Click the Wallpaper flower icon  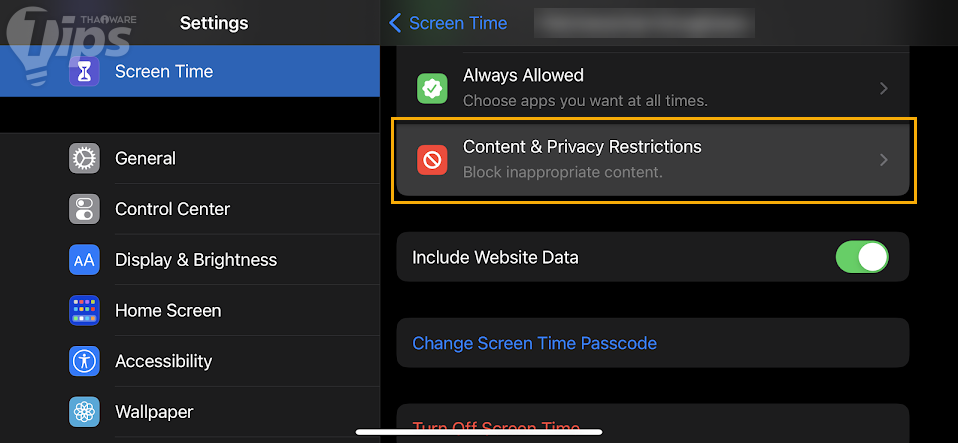pyautogui.click(x=84, y=412)
